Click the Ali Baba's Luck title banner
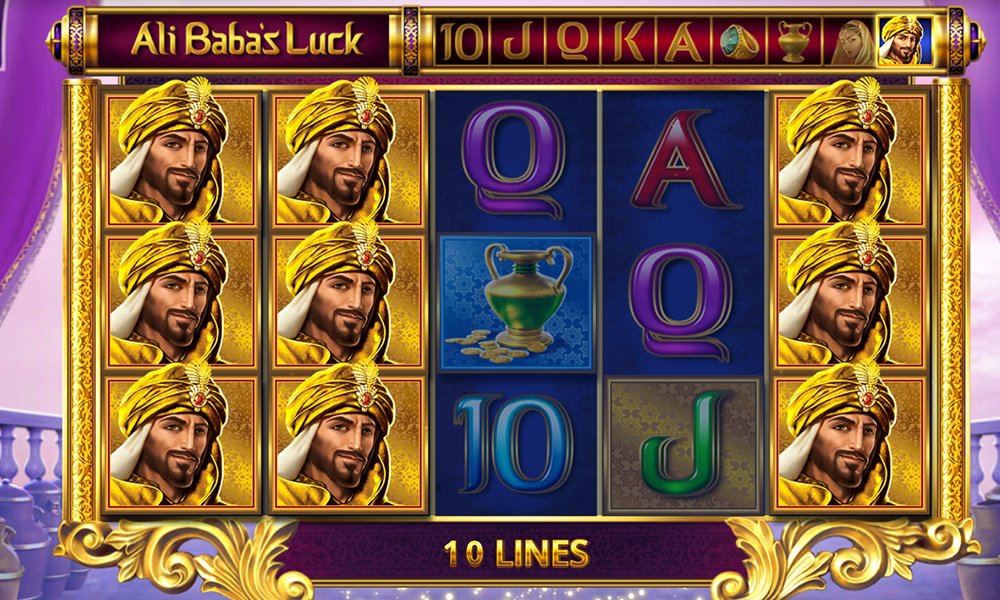 pos(246,41)
